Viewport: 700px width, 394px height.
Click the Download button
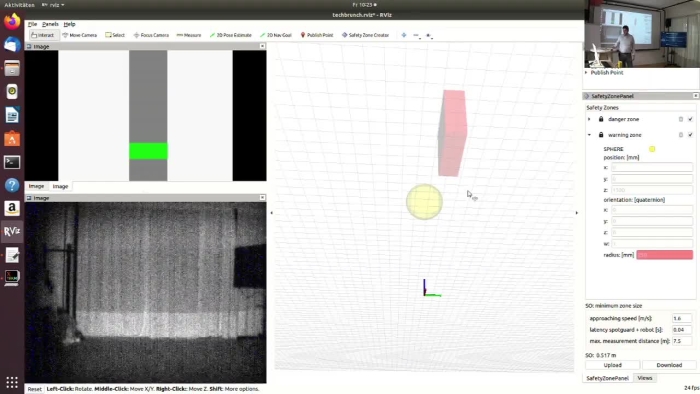pos(669,365)
